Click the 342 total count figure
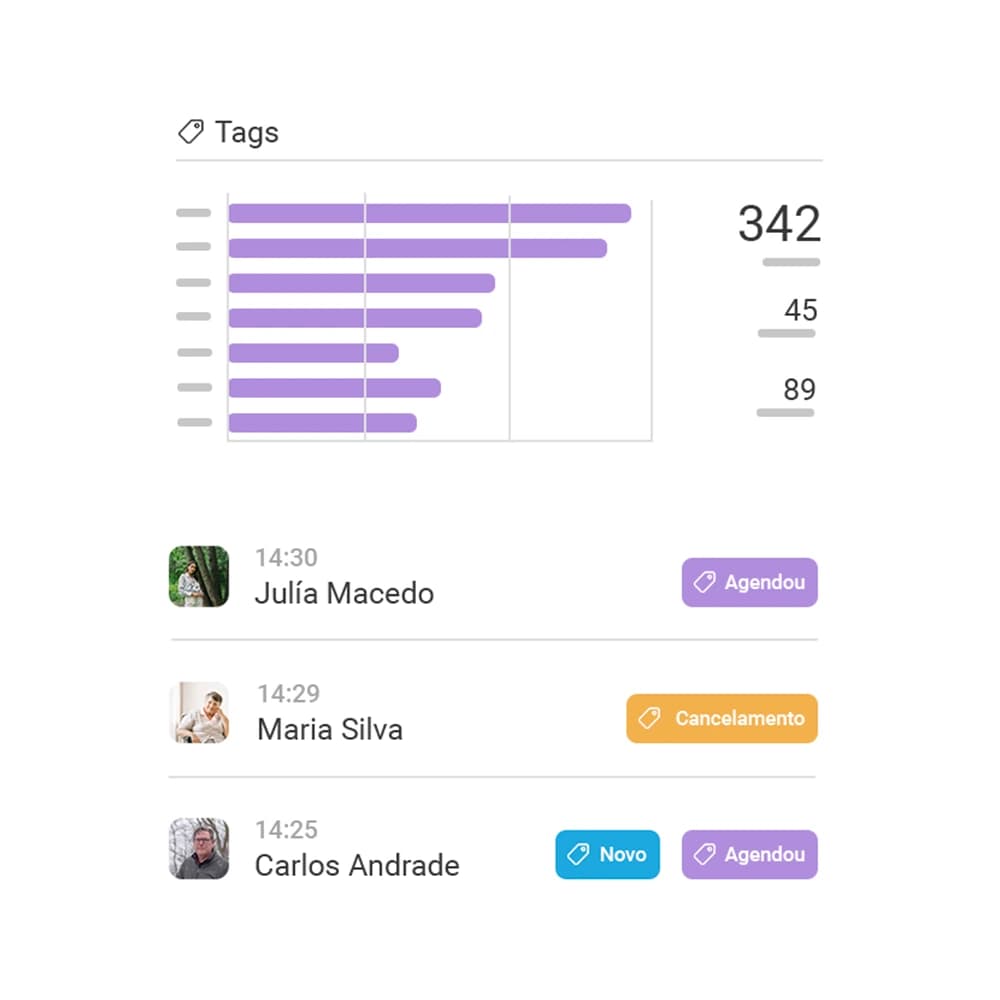 (x=779, y=224)
